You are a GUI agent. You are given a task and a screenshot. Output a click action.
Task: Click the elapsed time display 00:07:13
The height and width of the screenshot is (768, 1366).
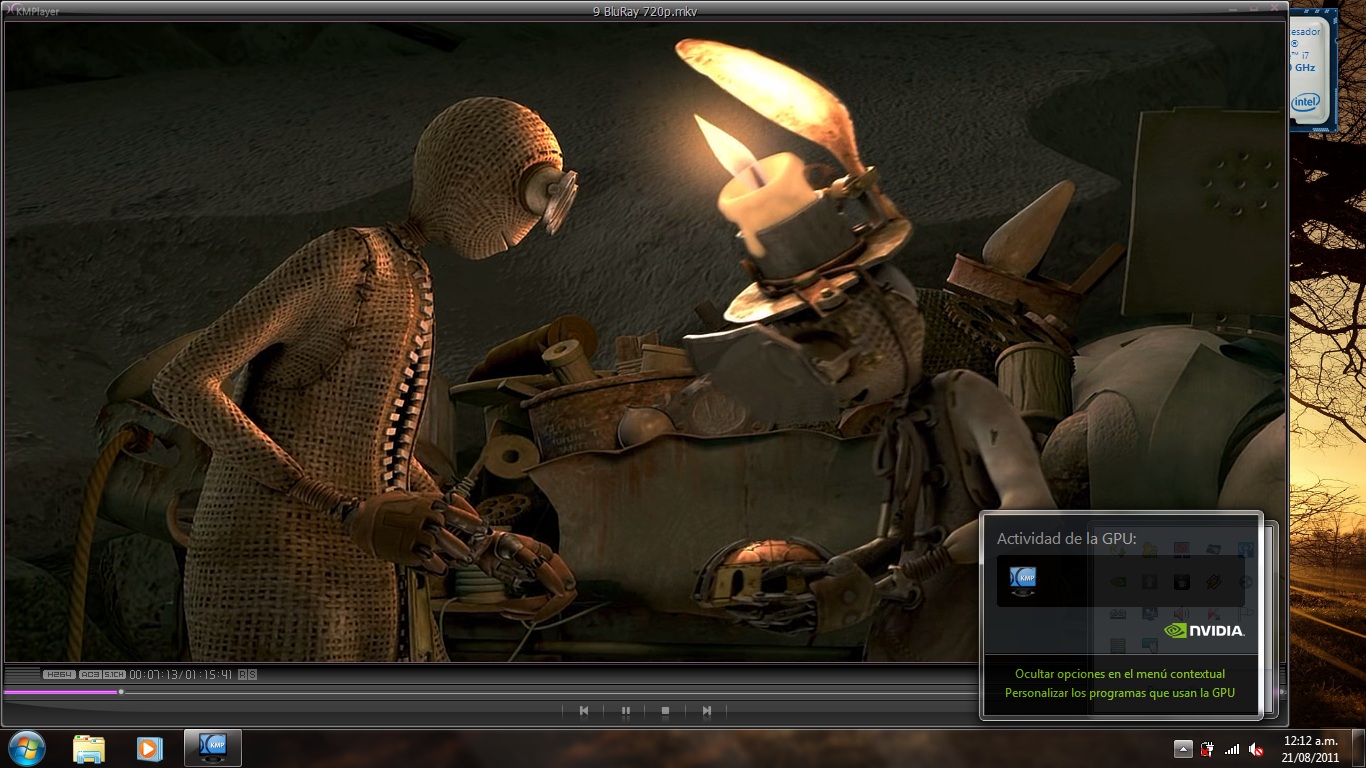[x=154, y=674]
